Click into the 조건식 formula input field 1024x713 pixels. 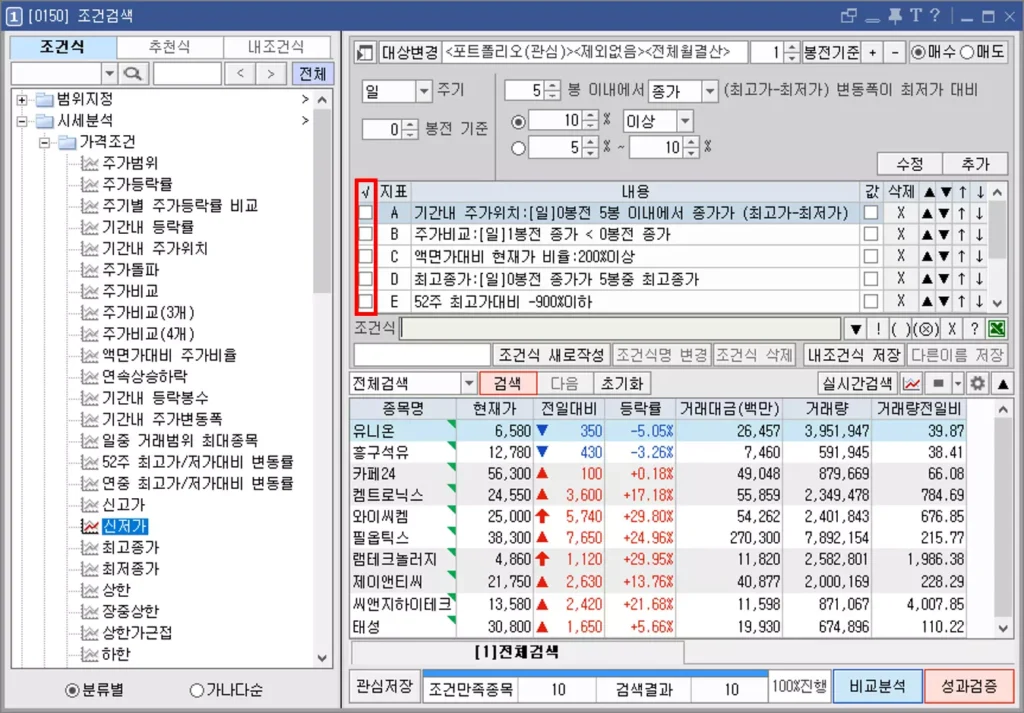pos(620,329)
